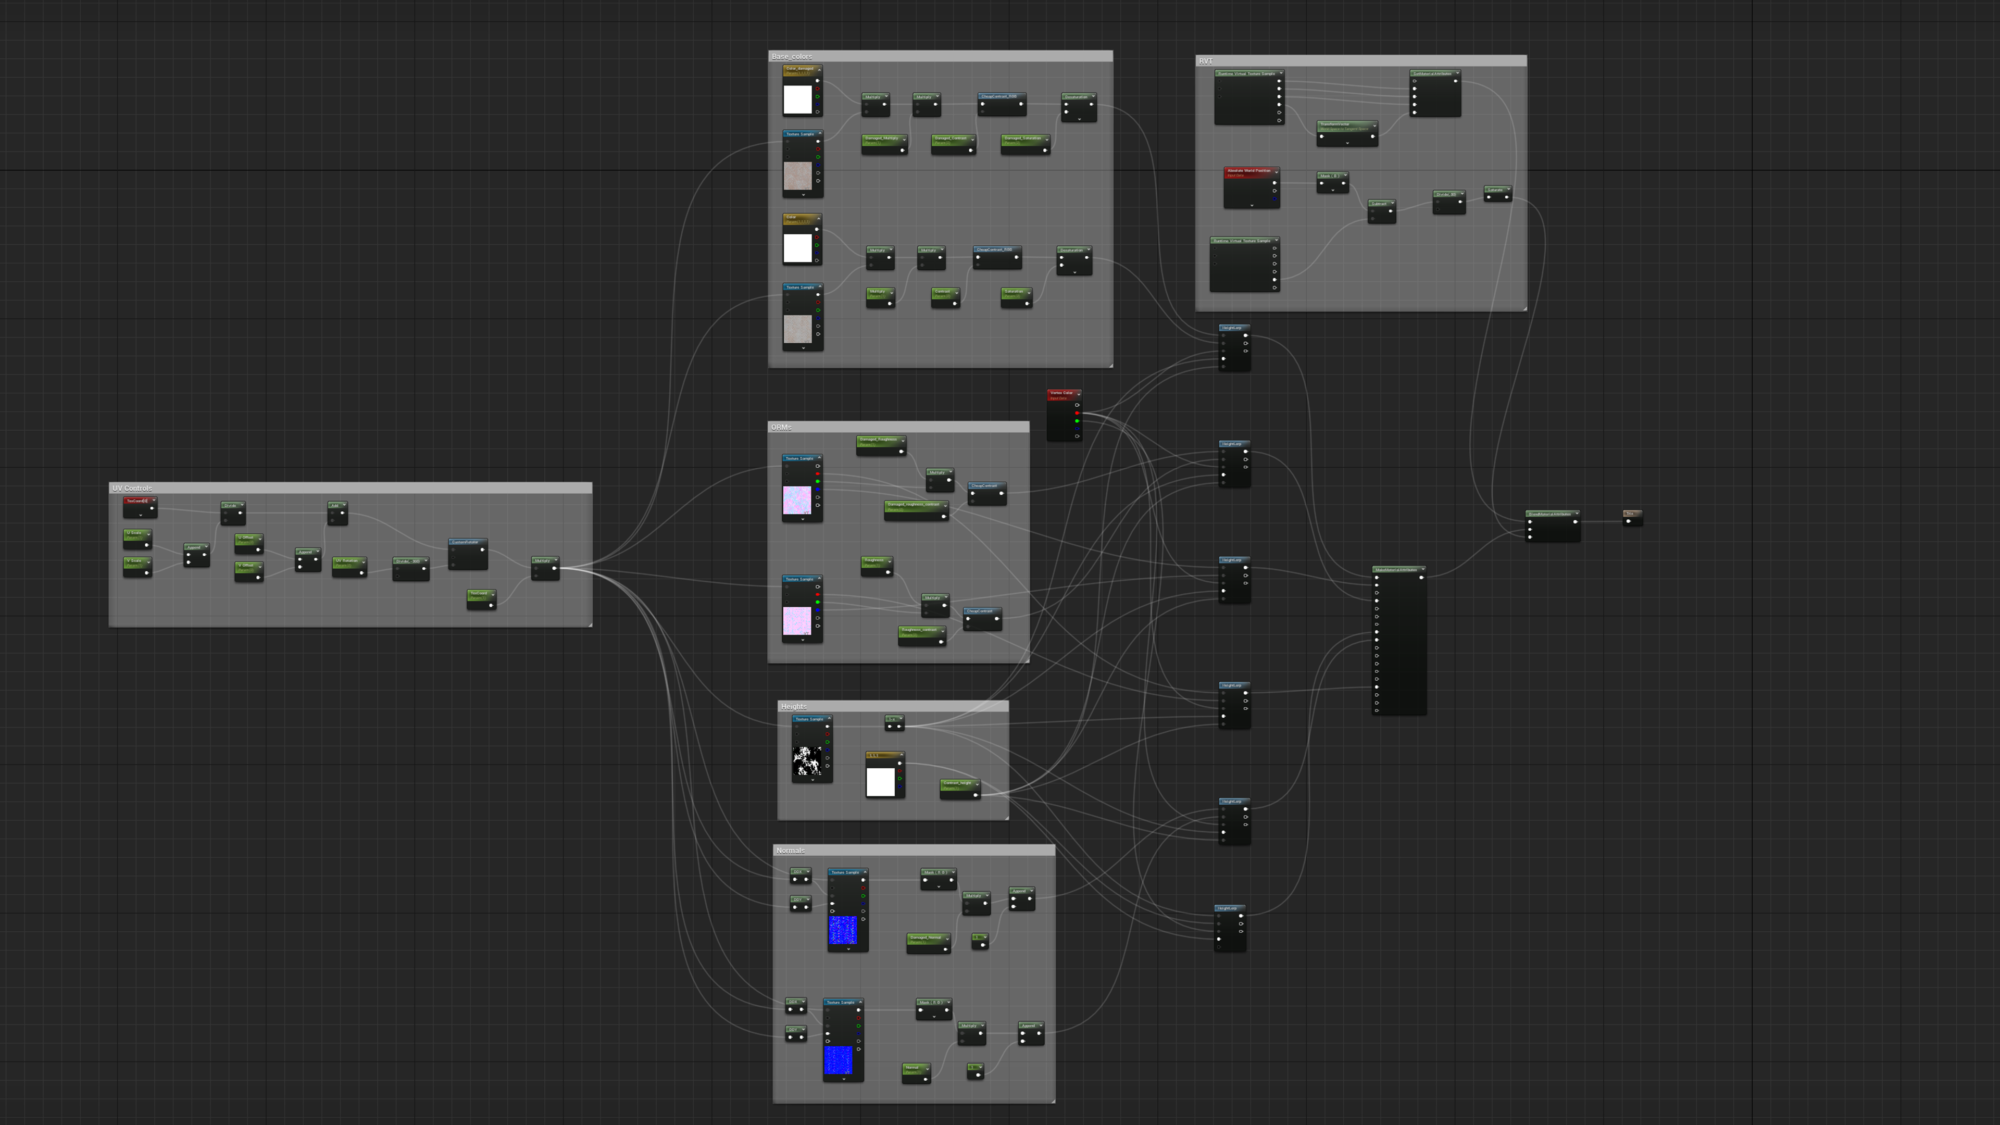Screen dimensions: 2000x1125
Task: Click the green output pin of Vertex Color
Action: tap(1077, 421)
